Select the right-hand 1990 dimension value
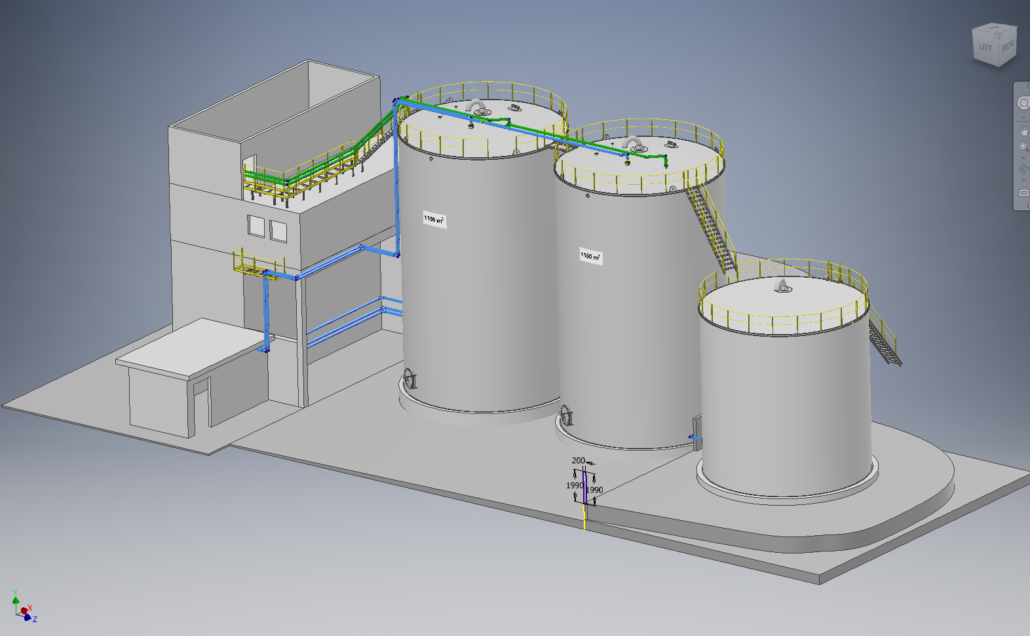This screenshot has width=1030, height=636. (594, 490)
